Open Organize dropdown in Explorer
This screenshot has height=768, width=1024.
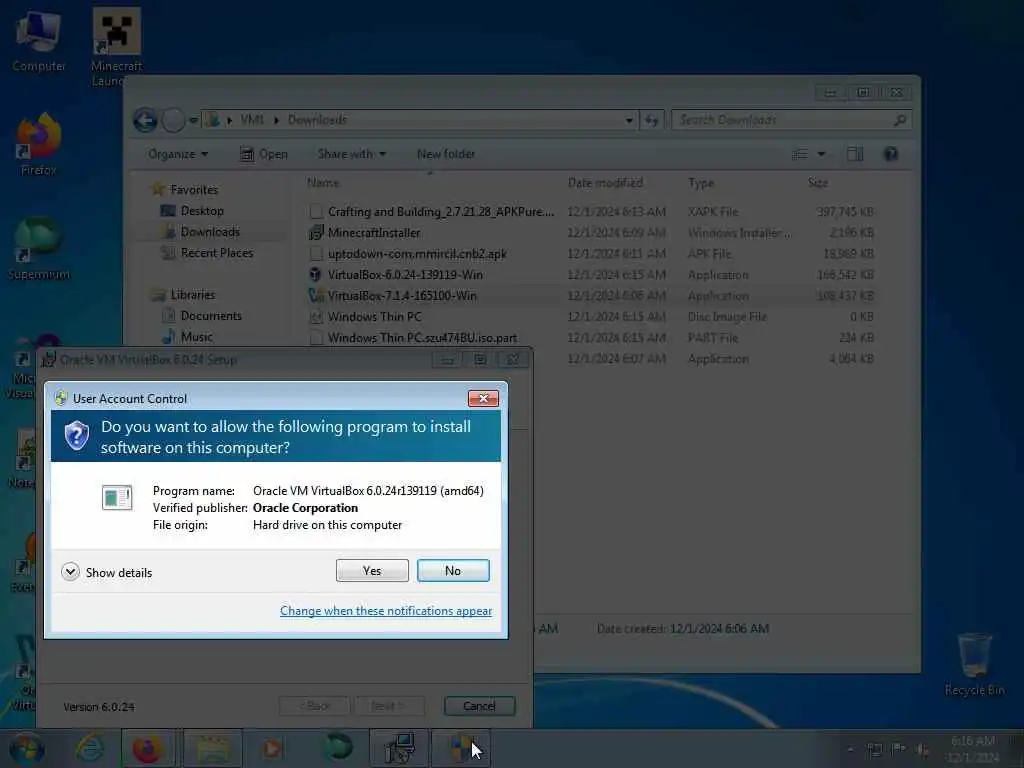[x=178, y=154]
